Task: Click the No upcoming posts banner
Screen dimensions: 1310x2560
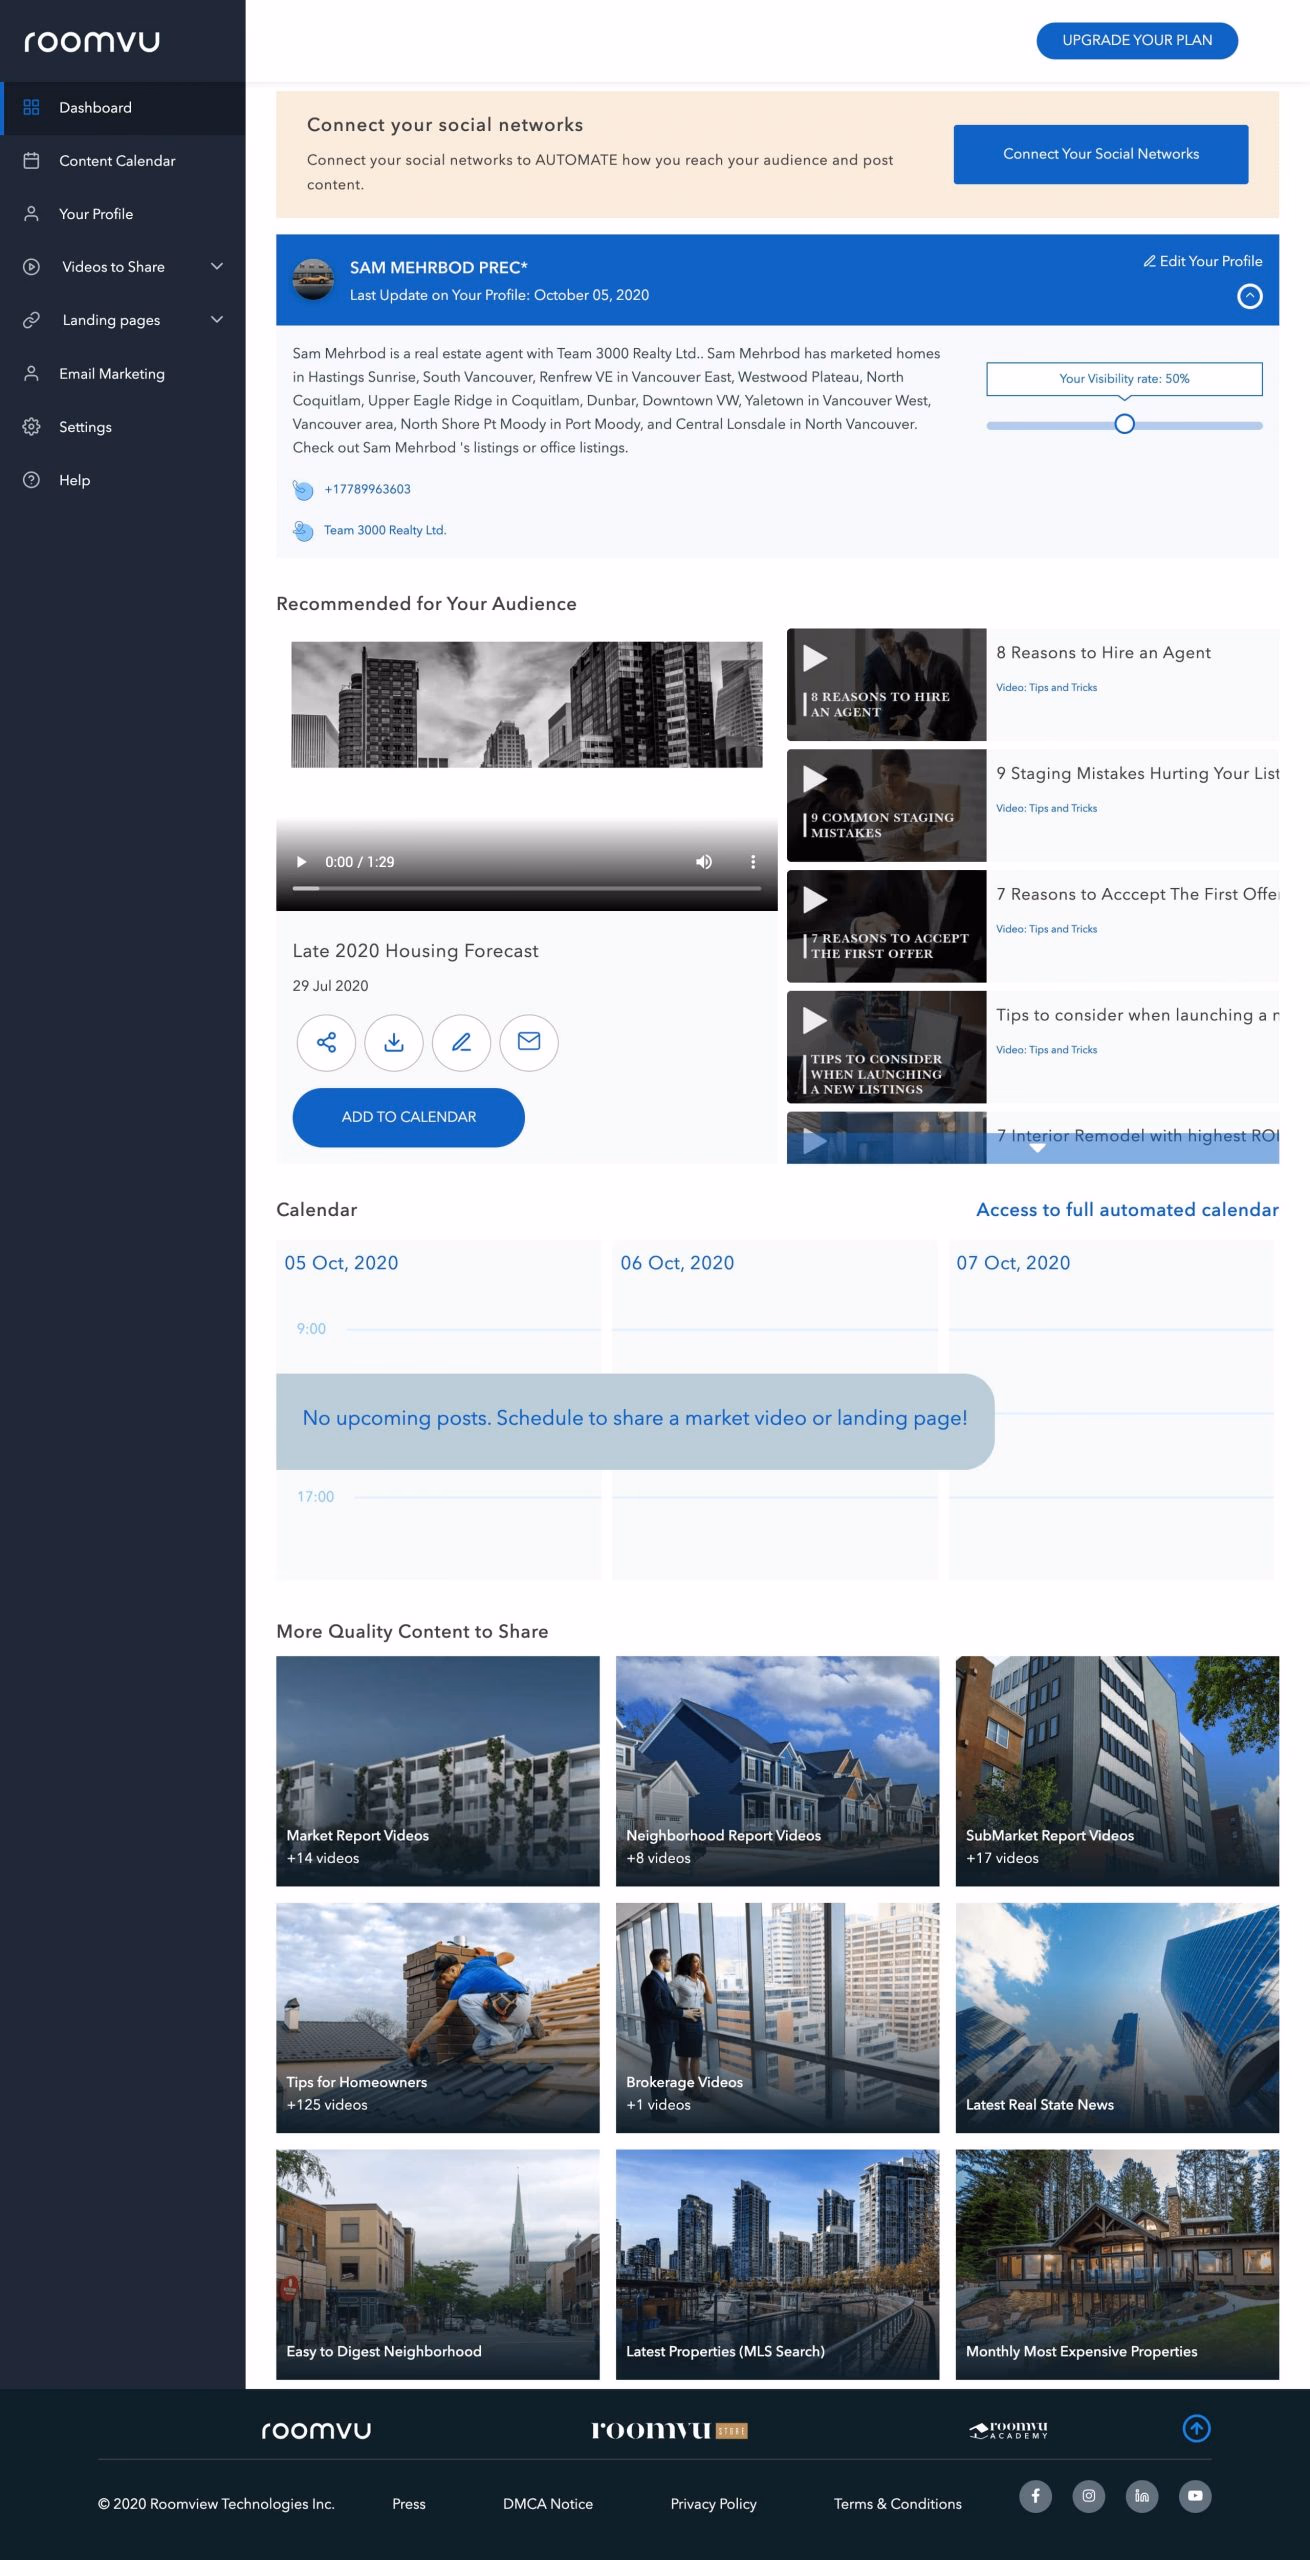Action: pyautogui.click(x=635, y=1421)
